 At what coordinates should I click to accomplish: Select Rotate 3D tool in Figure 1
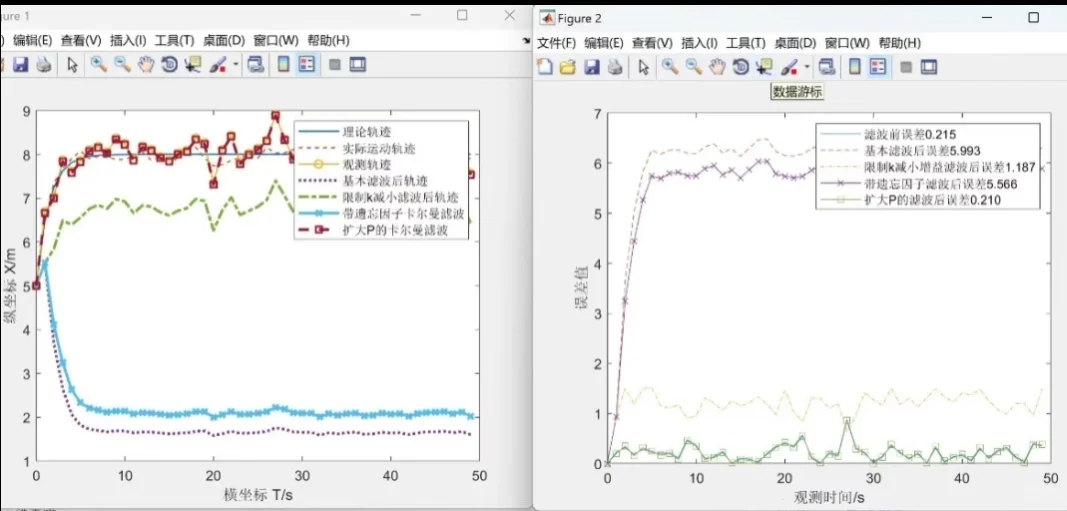coord(169,65)
